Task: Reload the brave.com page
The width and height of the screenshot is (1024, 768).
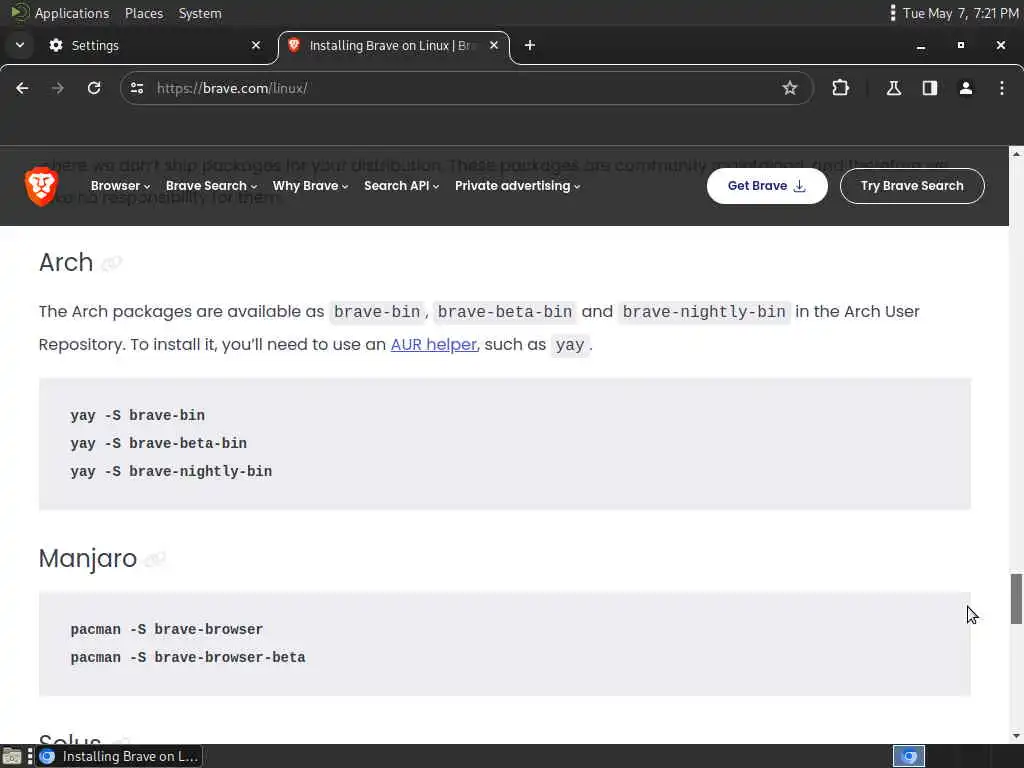Action: point(94,88)
